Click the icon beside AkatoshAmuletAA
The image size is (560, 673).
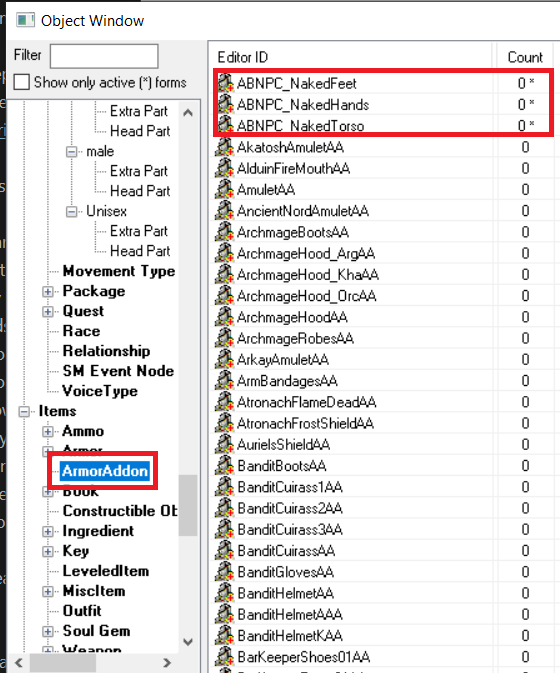point(225,147)
